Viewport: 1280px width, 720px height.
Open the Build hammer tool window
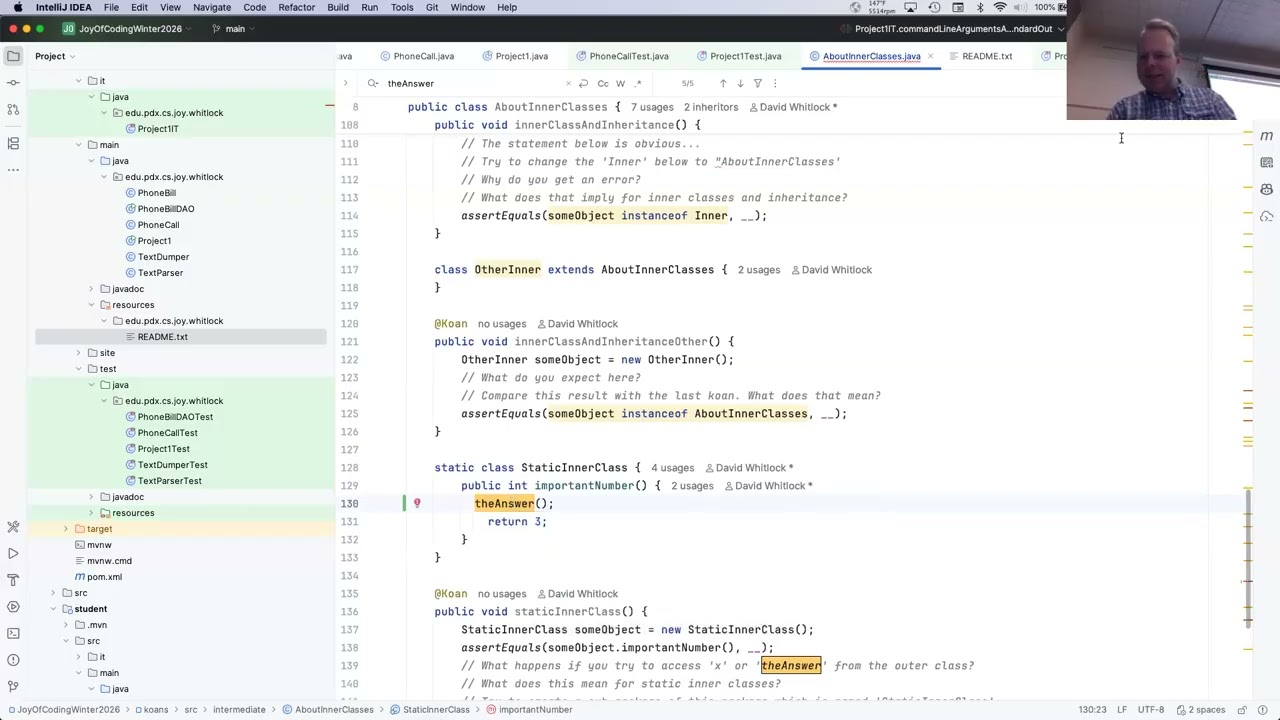pos(13,580)
